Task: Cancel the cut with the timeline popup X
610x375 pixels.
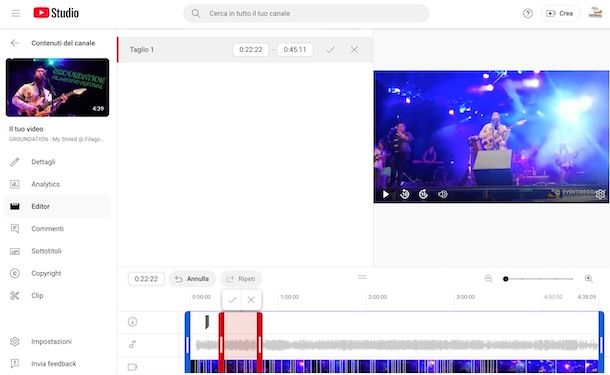Action: pos(251,300)
